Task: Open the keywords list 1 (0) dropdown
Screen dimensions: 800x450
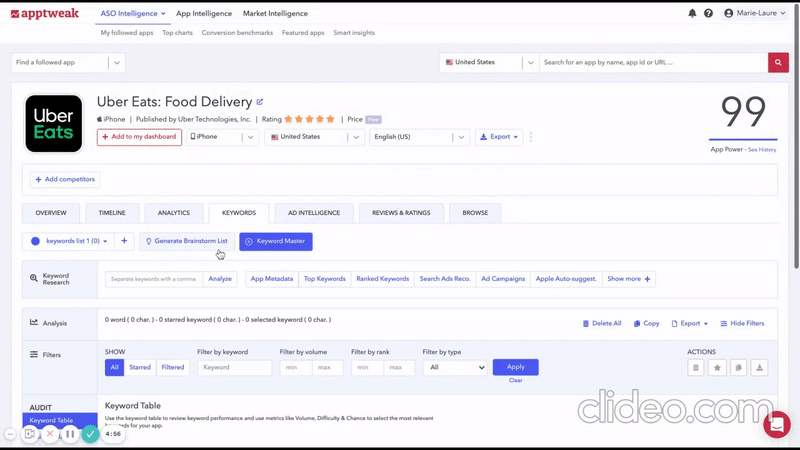Action: [x=70, y=241]
